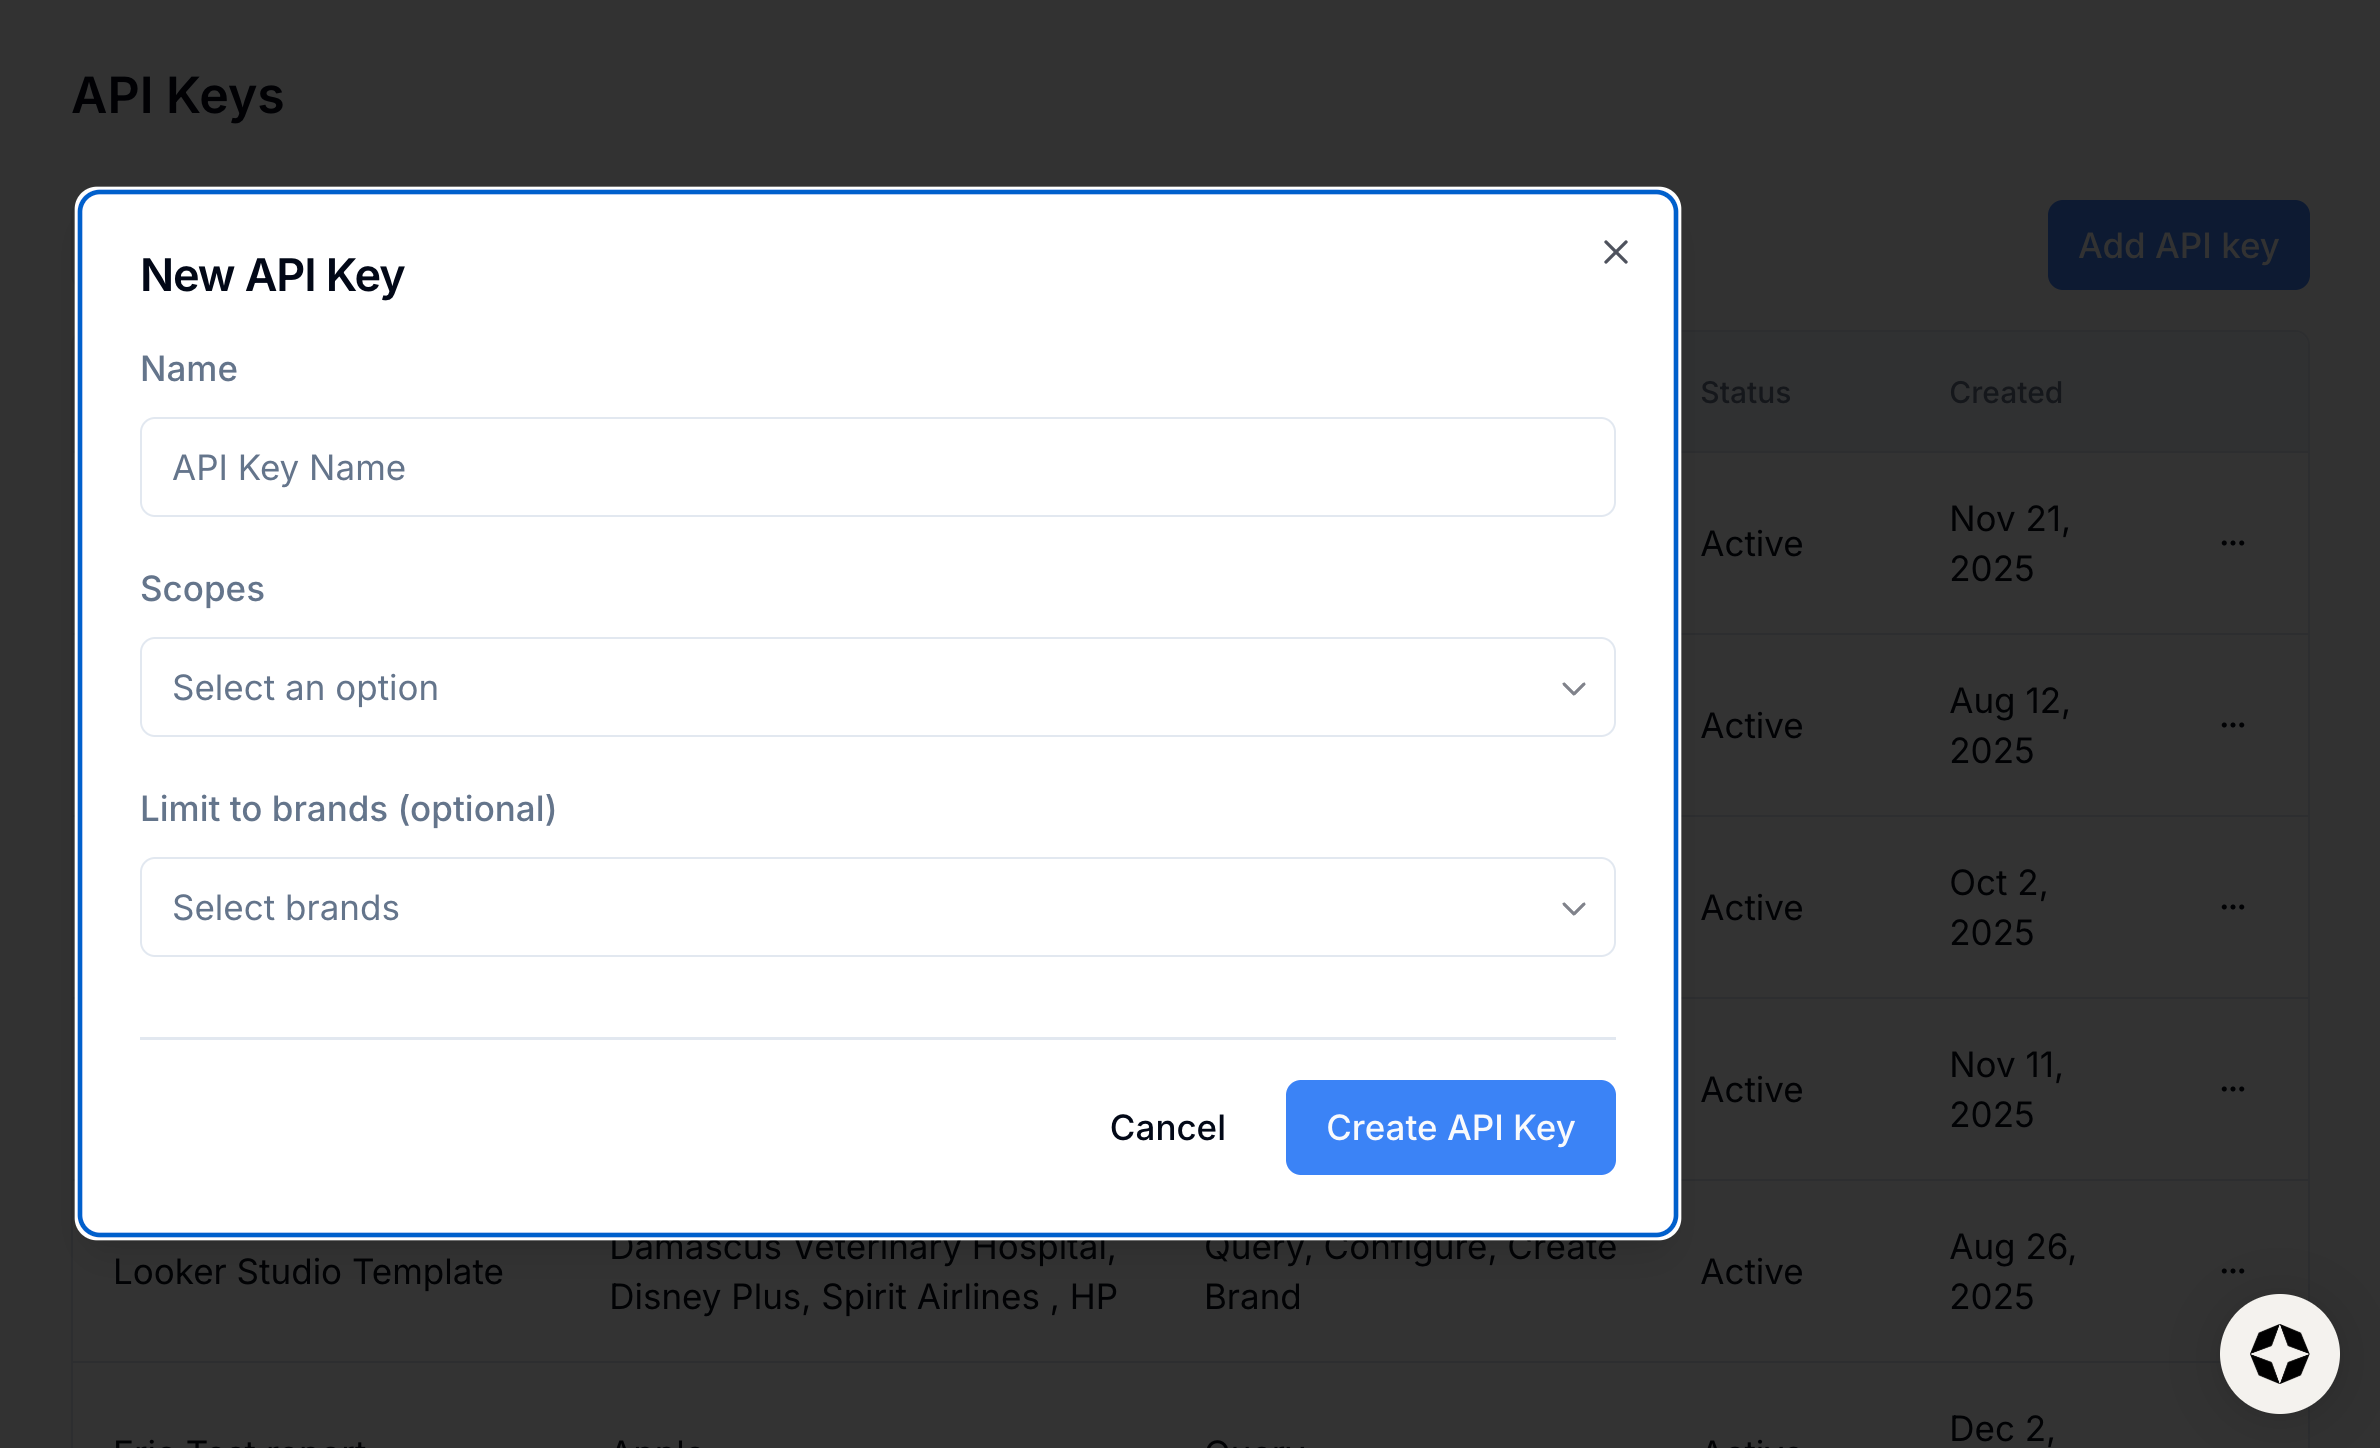Click the API Key Name input field
This screenshot has height=1448, width=2380.
tap(877, 467)
